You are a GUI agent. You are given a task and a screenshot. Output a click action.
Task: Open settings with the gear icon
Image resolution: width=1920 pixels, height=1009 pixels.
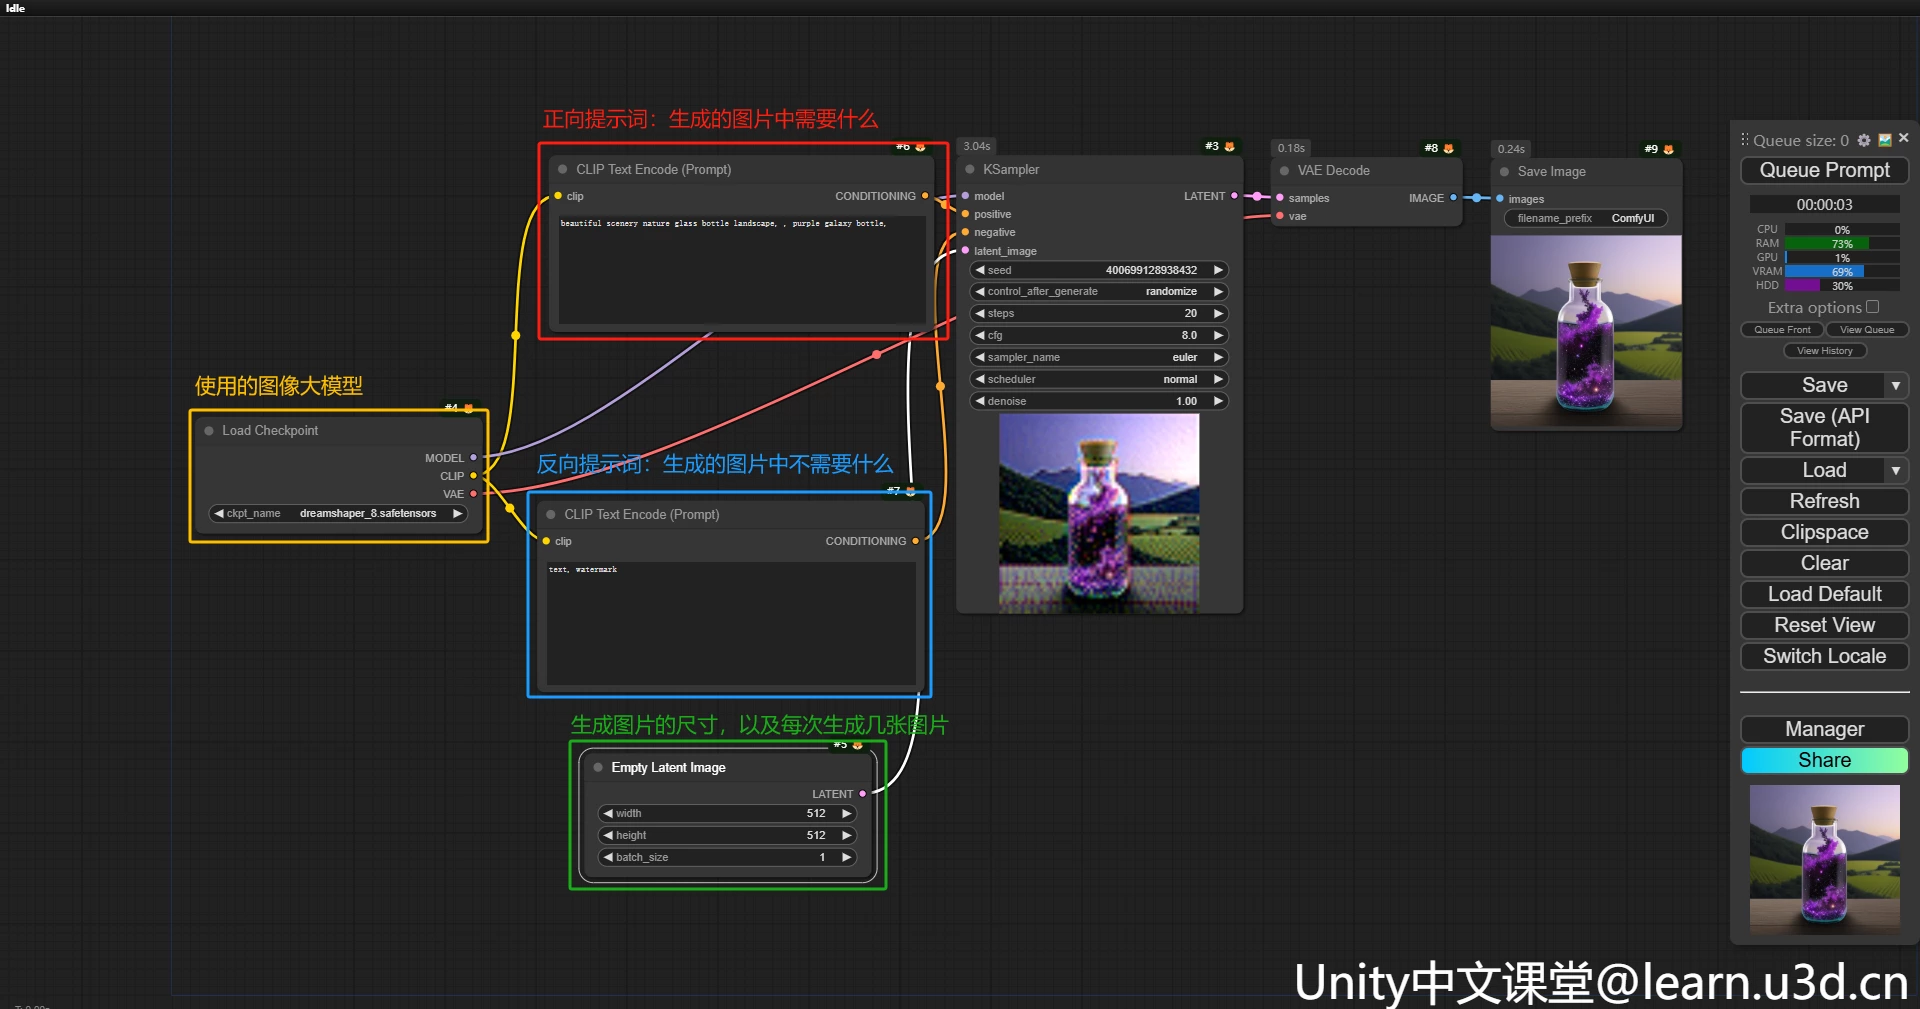tap(1864, 141)
